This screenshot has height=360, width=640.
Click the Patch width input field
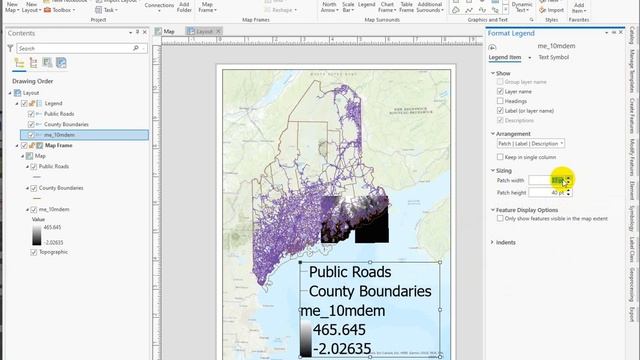(547, 180)
